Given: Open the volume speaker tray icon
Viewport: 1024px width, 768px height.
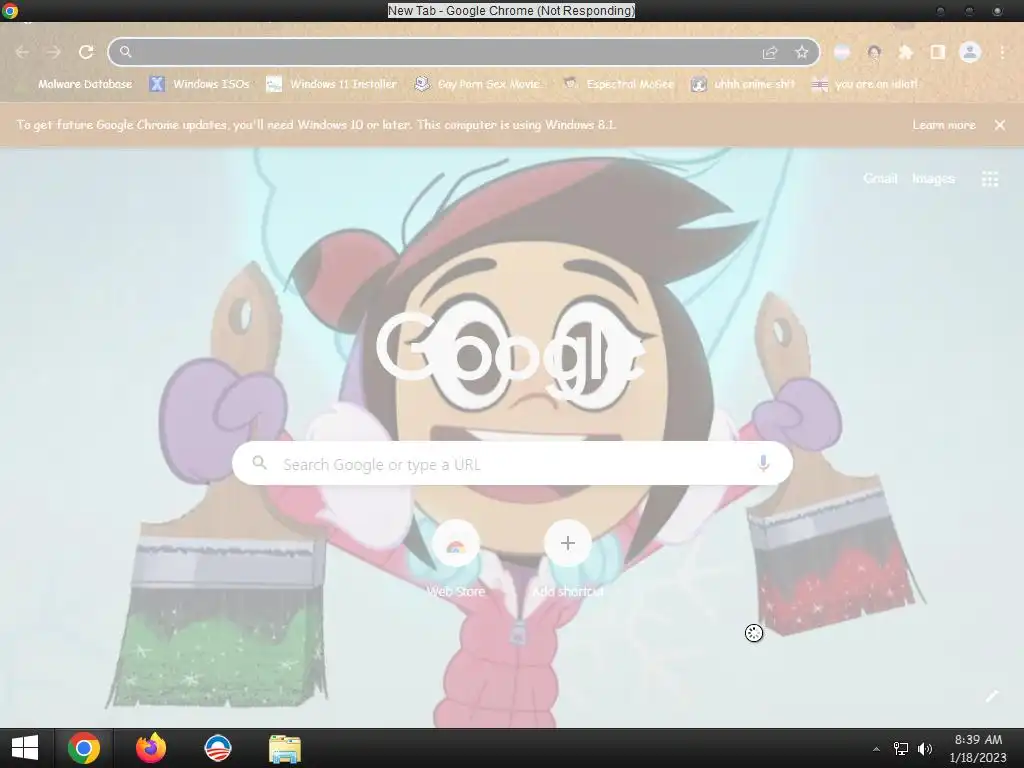Looking at the screenshot, I should (925, 749).
